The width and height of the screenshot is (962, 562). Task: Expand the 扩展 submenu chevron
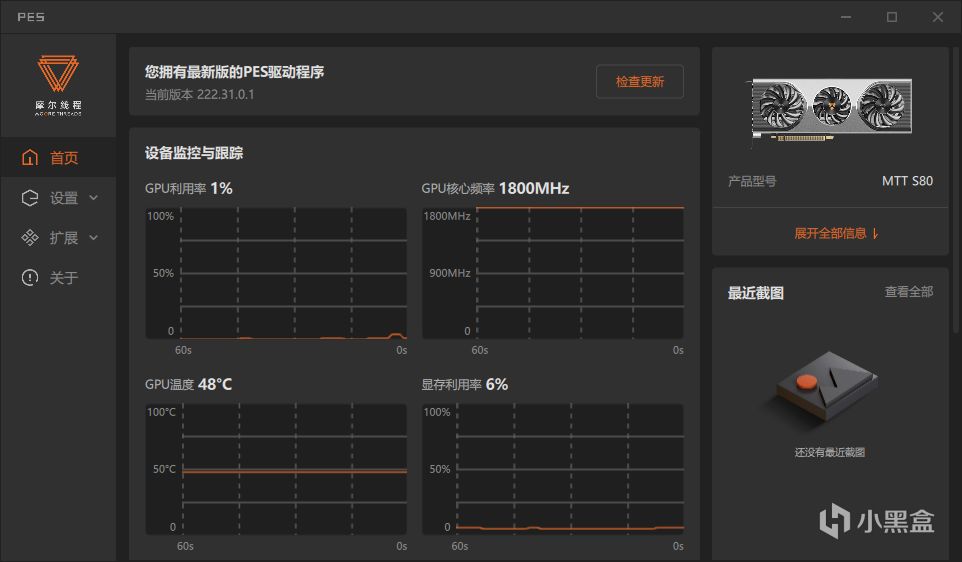coord(93,237)
